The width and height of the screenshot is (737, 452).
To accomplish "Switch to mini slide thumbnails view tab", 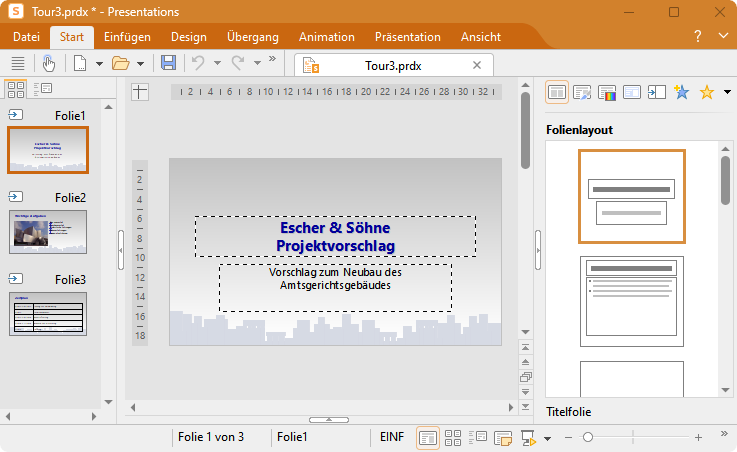I will 16,89.
